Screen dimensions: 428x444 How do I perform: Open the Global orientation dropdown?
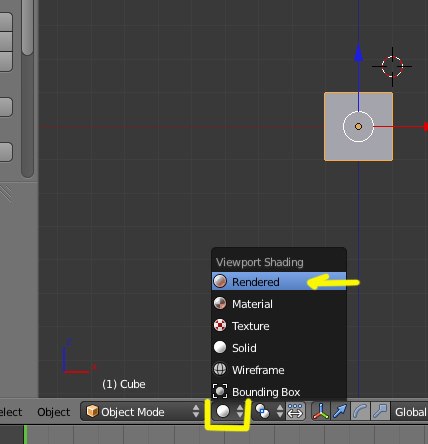pyautogui.click(x=410, y=412)
